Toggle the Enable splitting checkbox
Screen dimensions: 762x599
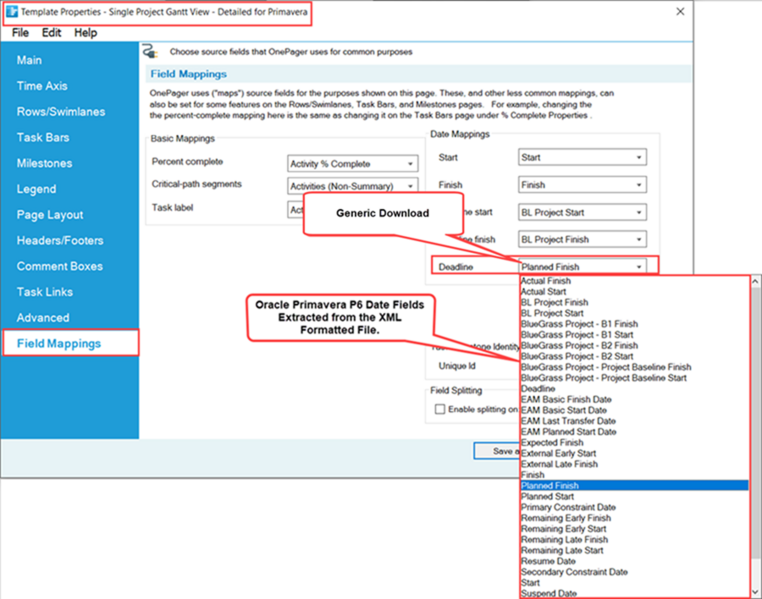click(x=440, y=409)
